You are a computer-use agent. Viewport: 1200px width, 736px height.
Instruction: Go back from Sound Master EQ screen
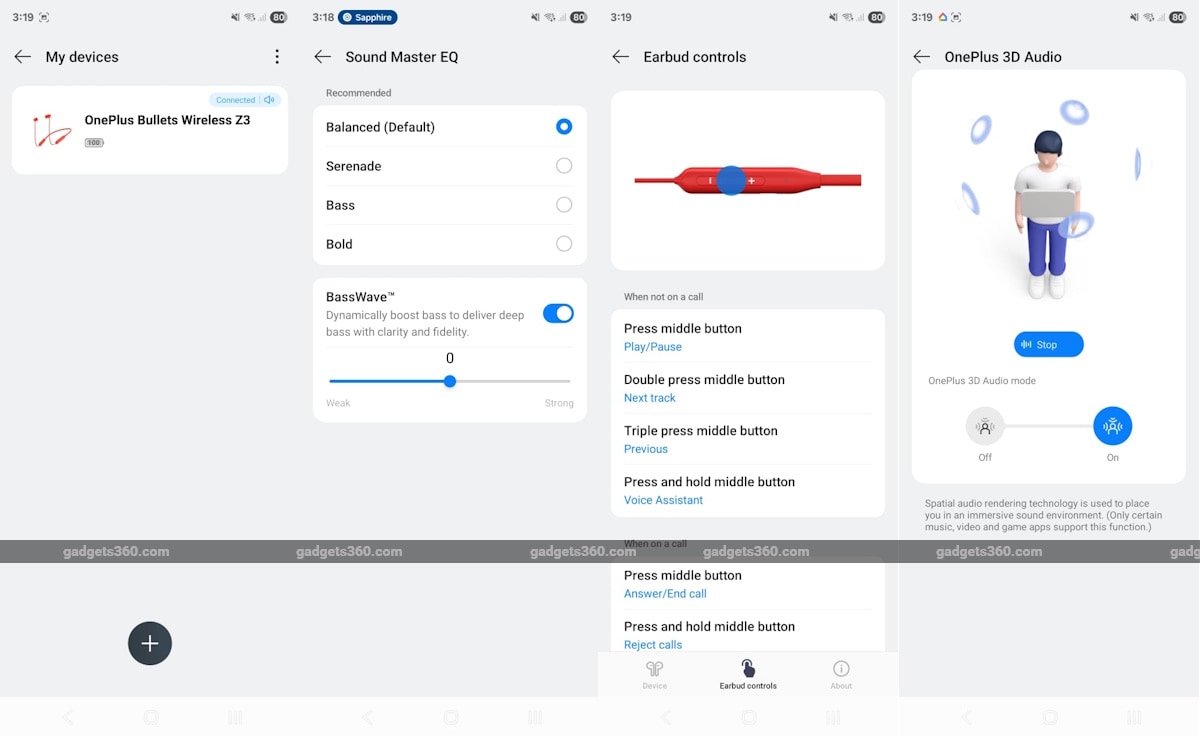322,57
